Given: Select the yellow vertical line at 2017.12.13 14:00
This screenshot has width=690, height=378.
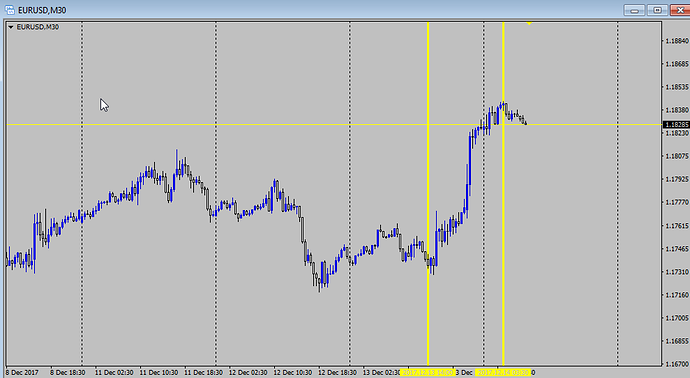Looking at the screenshot, I should pyautogui.click(x=428, y=194).
